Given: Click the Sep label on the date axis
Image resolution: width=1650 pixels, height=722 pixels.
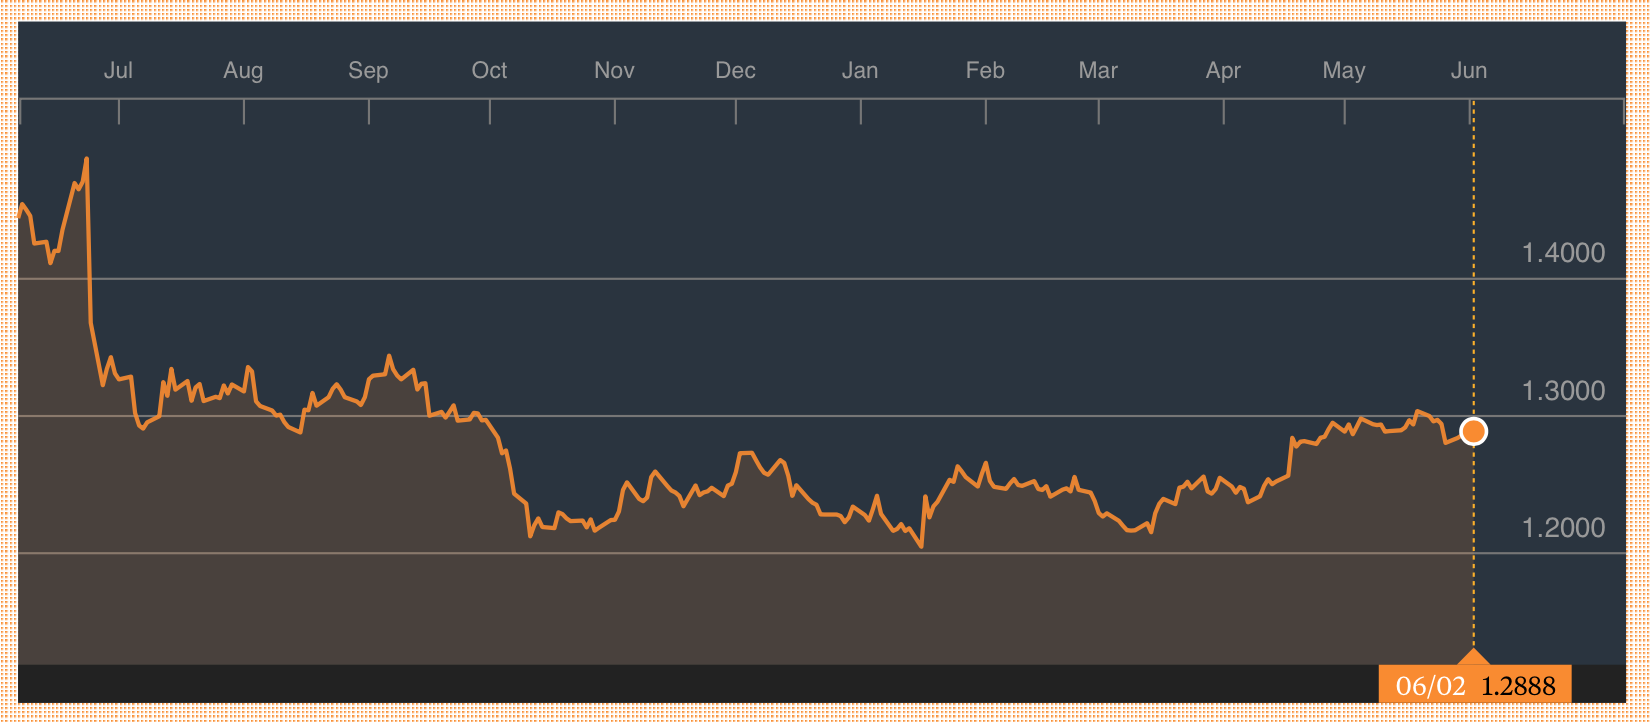Looking at the screenshot, I should coord(368,70).
